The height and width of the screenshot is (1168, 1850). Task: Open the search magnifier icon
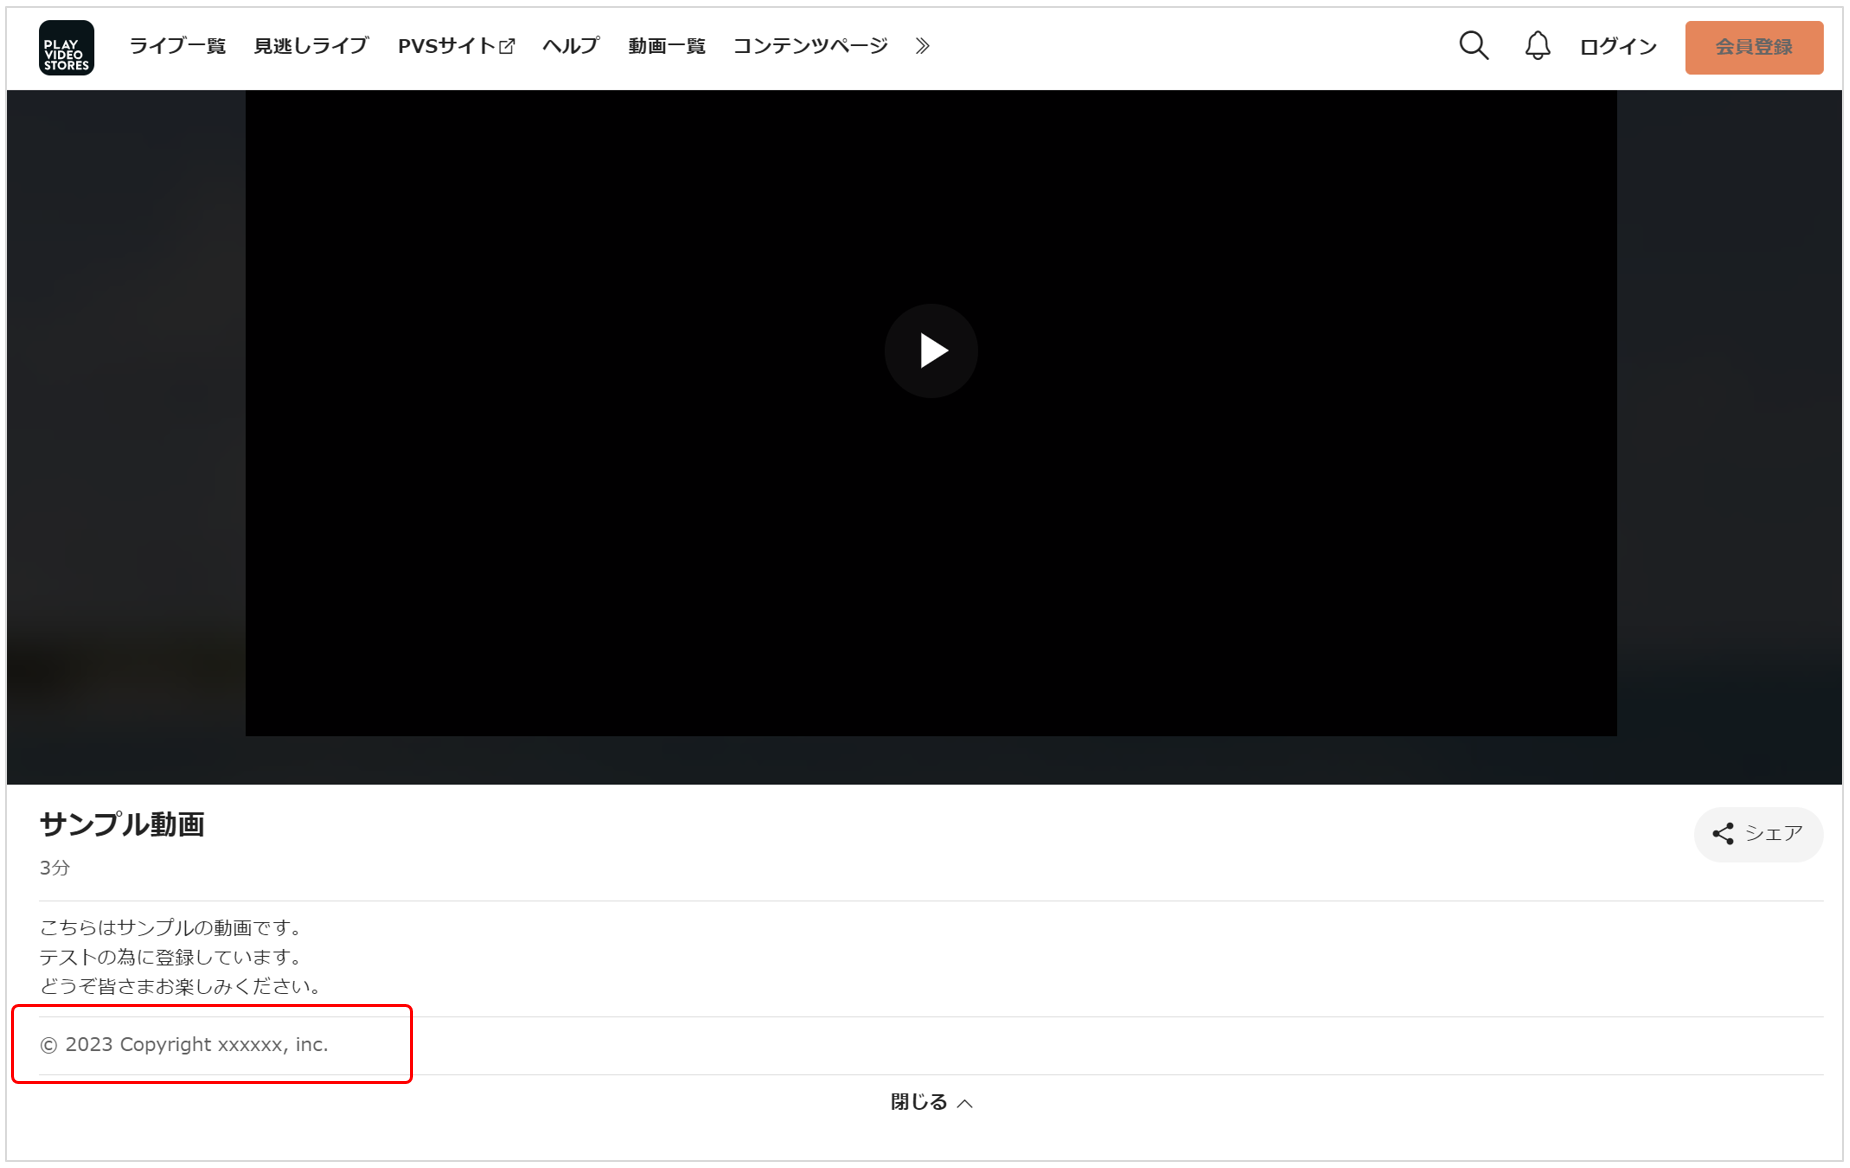1473,46
